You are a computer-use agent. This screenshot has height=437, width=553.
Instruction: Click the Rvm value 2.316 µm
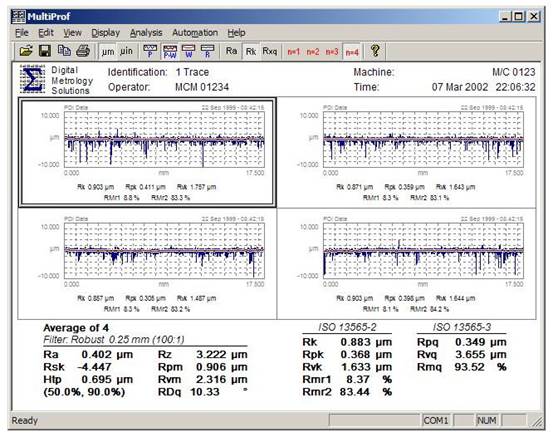click(x=222, y=380)
